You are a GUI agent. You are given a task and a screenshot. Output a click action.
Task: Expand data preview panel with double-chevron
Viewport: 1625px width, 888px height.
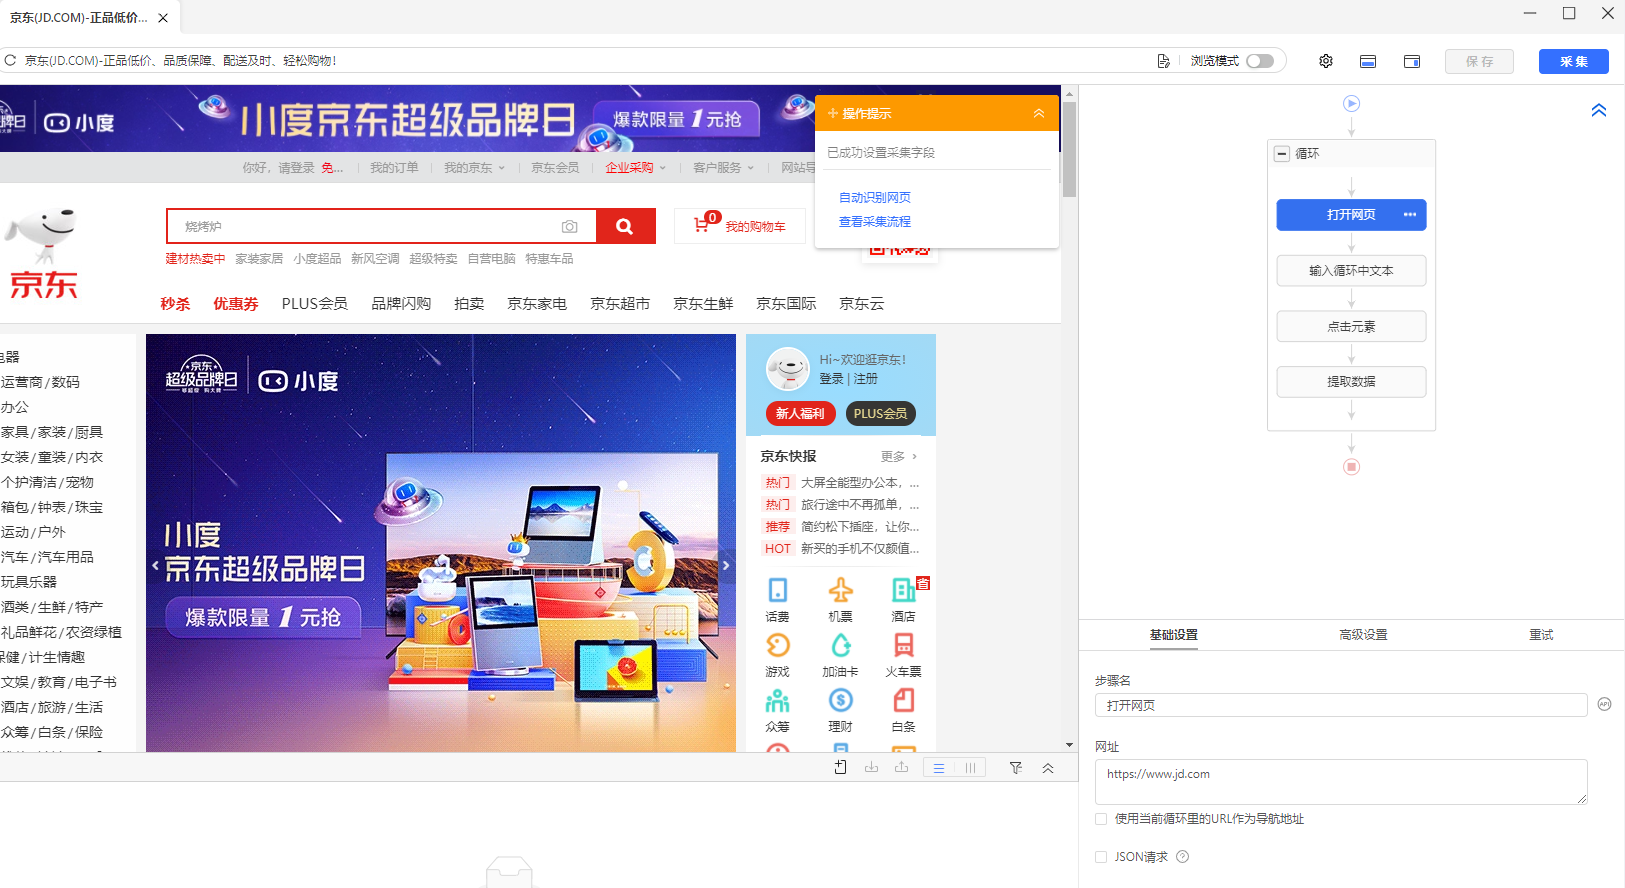coord(1048,768)
